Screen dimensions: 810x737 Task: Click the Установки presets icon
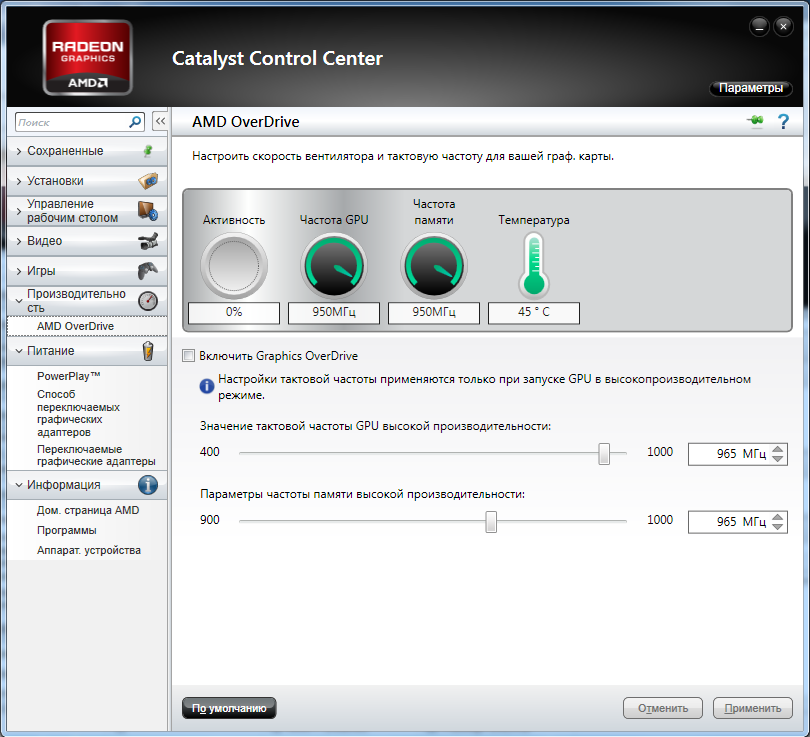(x=148, y=181)
